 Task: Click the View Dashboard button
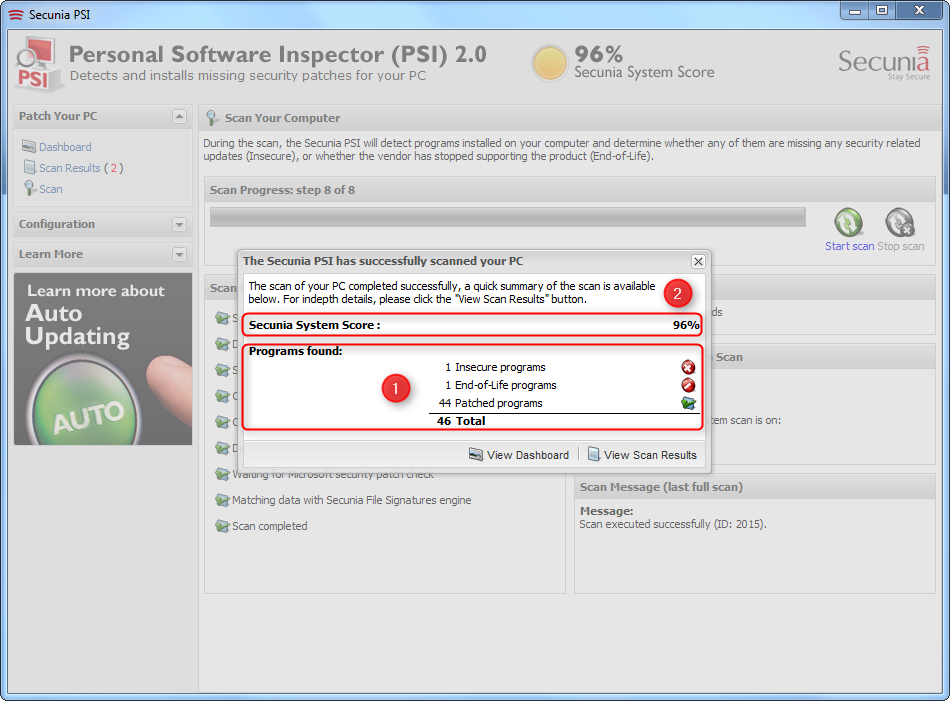click(x=519, y=455)
